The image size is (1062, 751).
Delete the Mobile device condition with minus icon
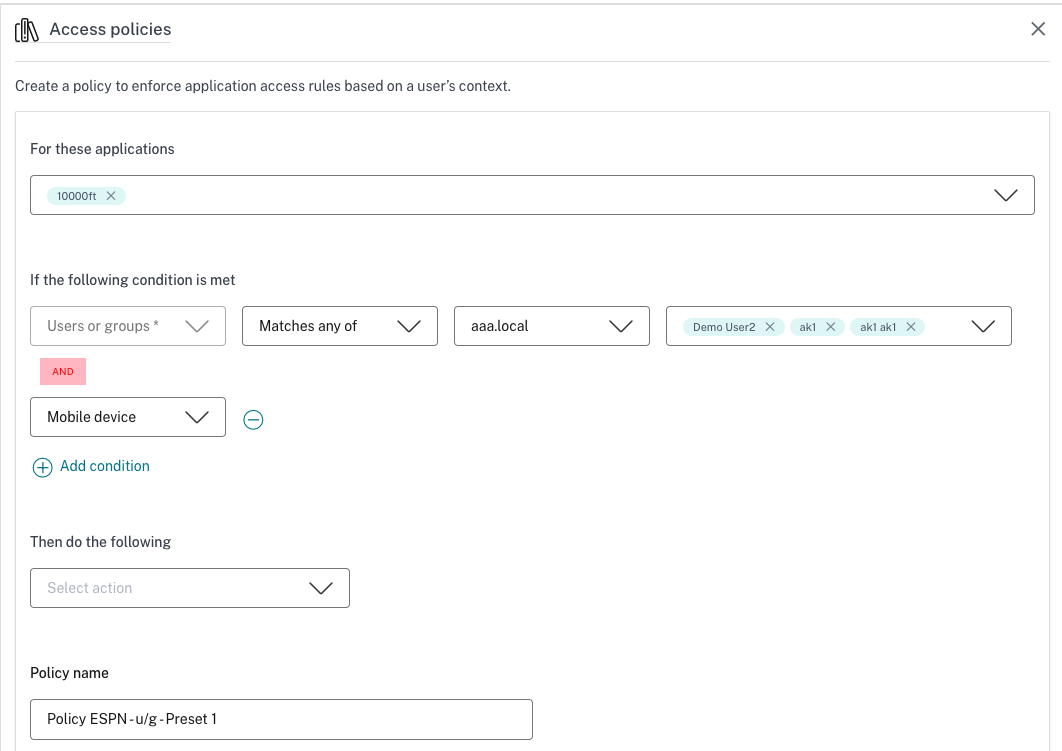click(254, 420)
